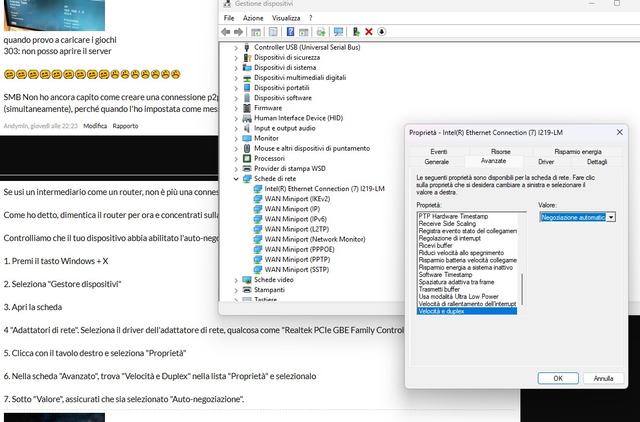Switch to the Eventi tab
The height and width of the screenshot is (422, 640).
[x=439, y=152]
